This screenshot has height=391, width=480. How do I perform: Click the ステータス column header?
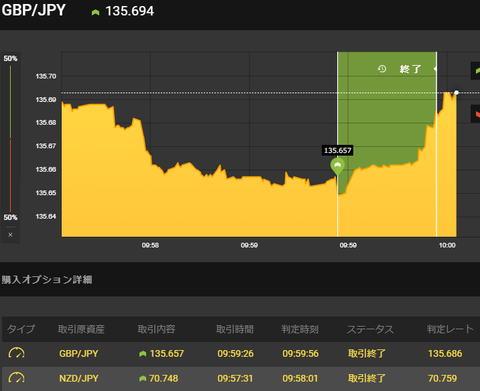[370, 329]
